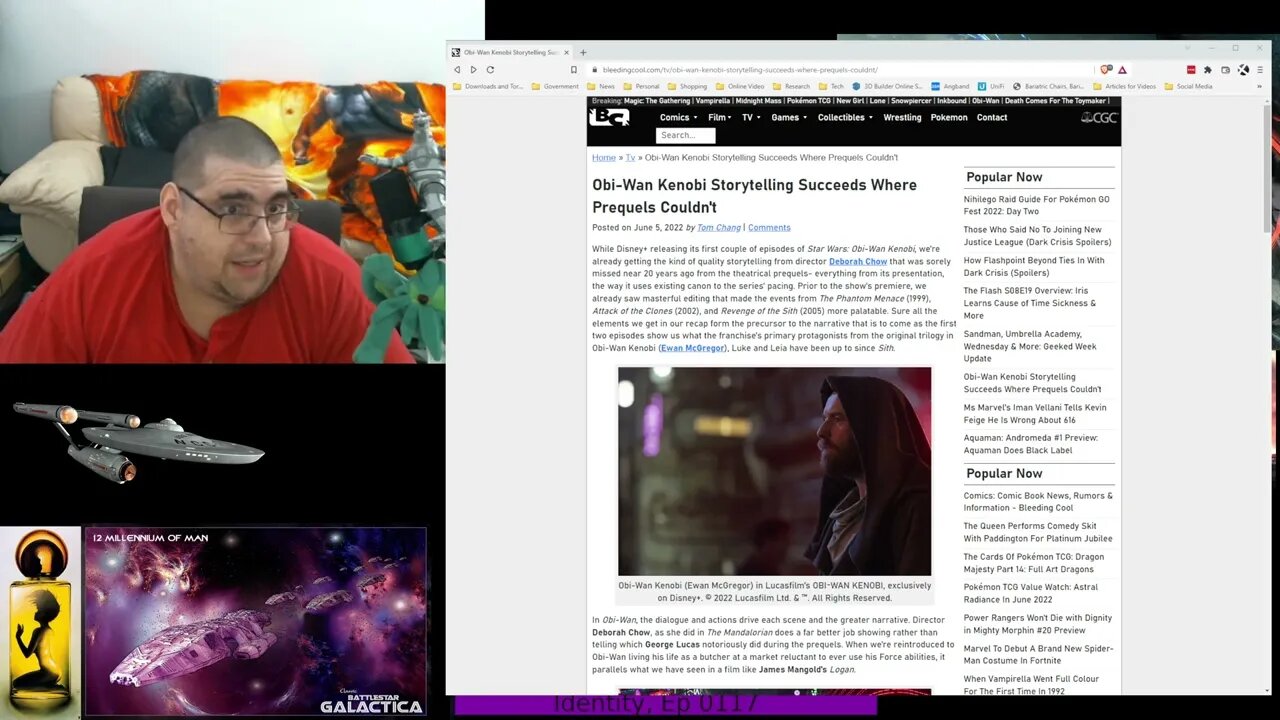This screenshot has height=720, width=1280.
Task: Open the Brave Shields lion icon
Action: pos(1105,70)
